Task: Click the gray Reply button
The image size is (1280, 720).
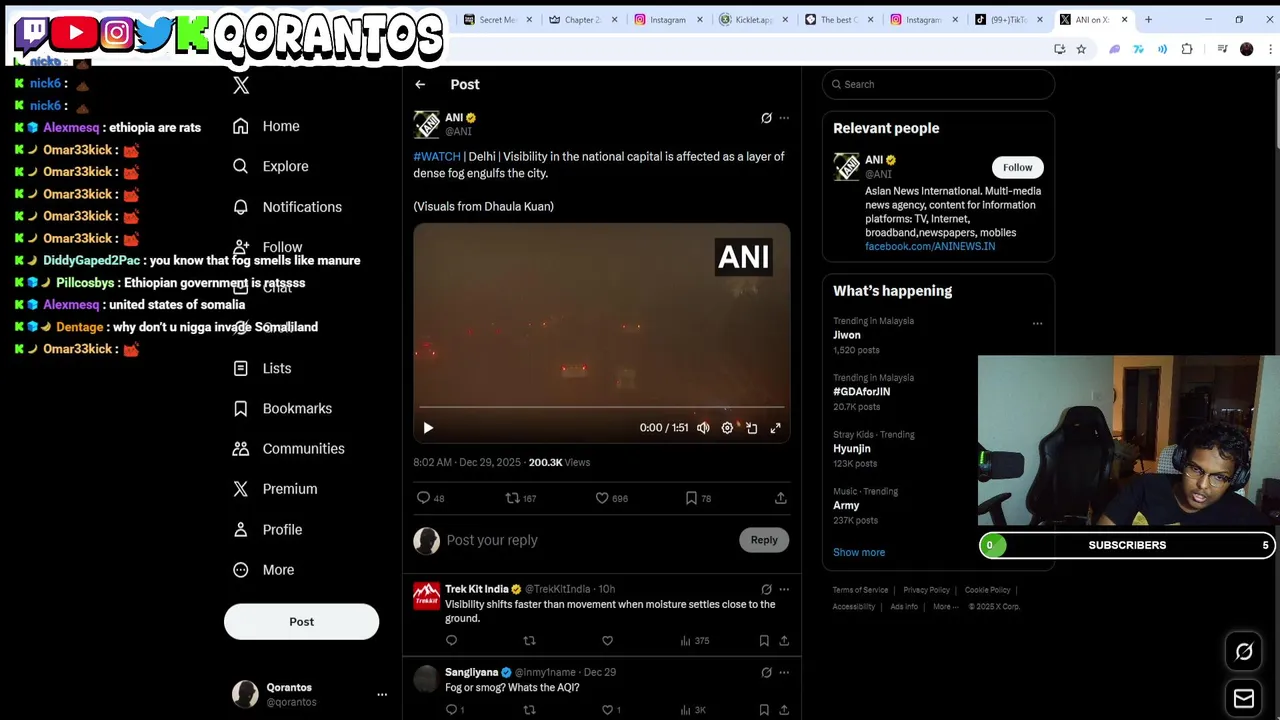Action: tap(764, 540)
